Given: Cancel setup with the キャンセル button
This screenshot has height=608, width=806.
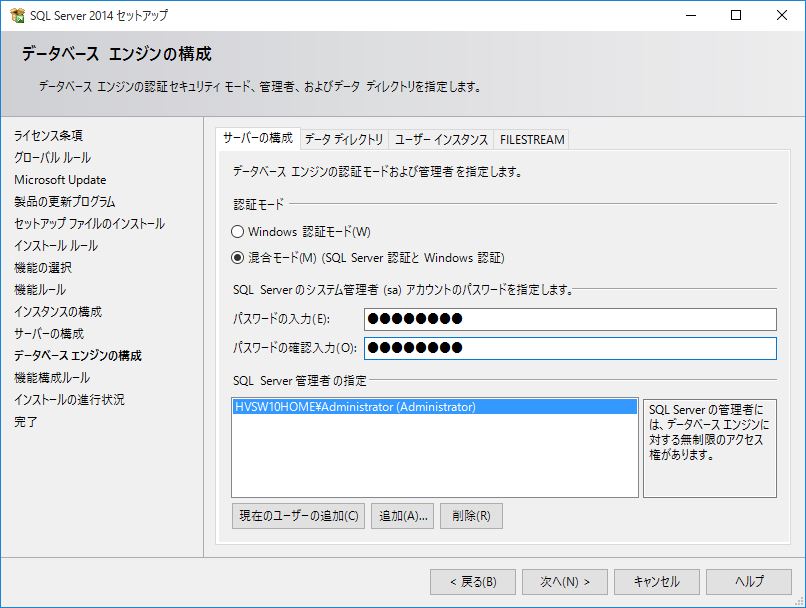Looking at the screenshot, I should [x=657, y=582].
